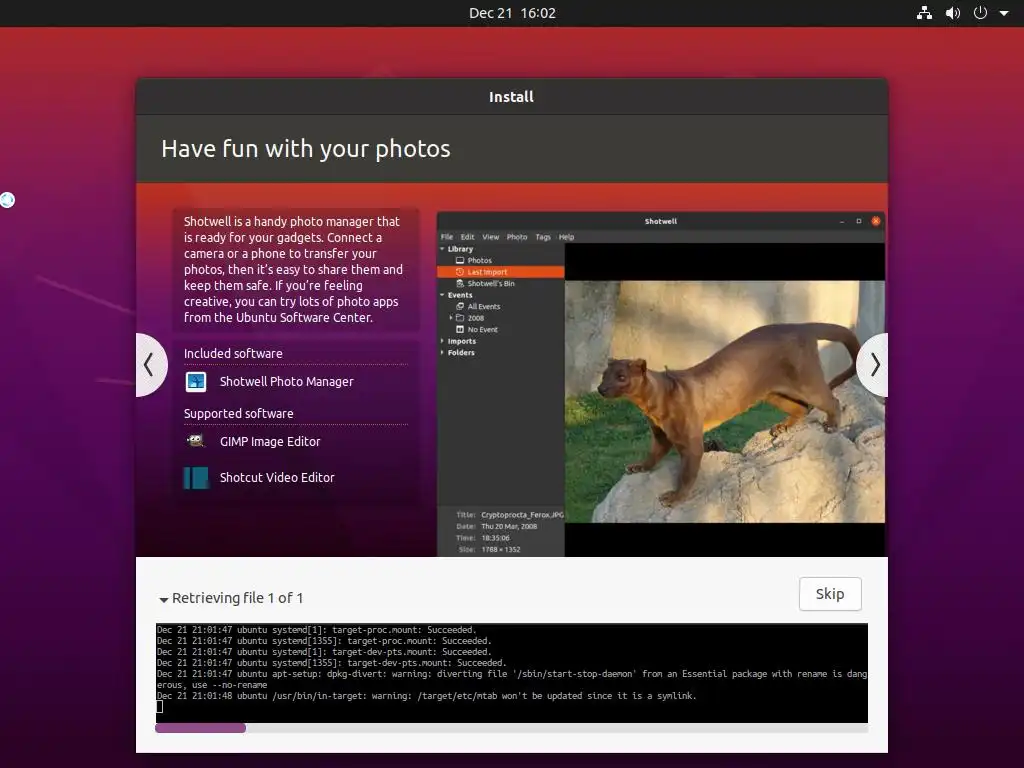This screenshot has width=1024, height=768.
Task: Click the power icon in top bar
Action: 980,13
